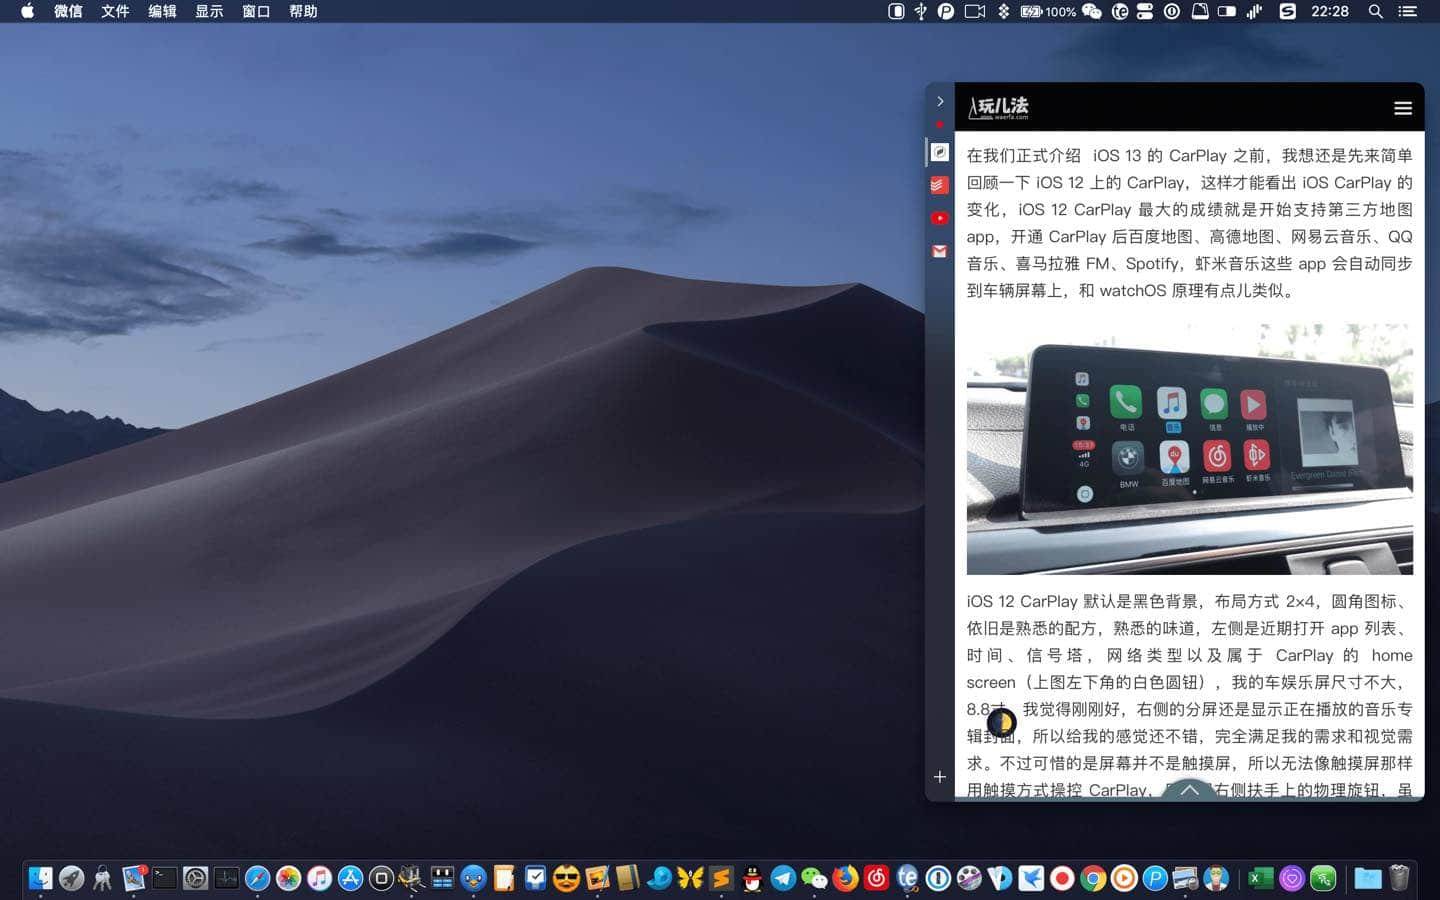Open the 编辑 menu
Image resolution: width=1440 pixels, height=900 pixels.
(162, 11)
